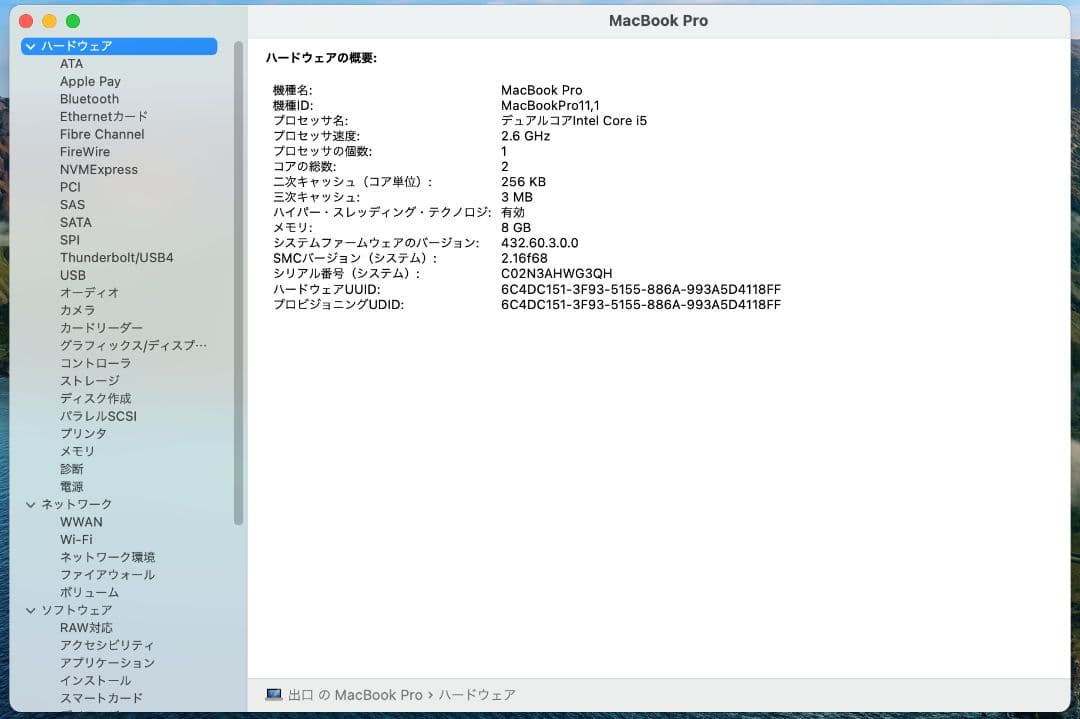Open PCI sidebar entry
1080x719 pixels.
(x=70, y=187)
